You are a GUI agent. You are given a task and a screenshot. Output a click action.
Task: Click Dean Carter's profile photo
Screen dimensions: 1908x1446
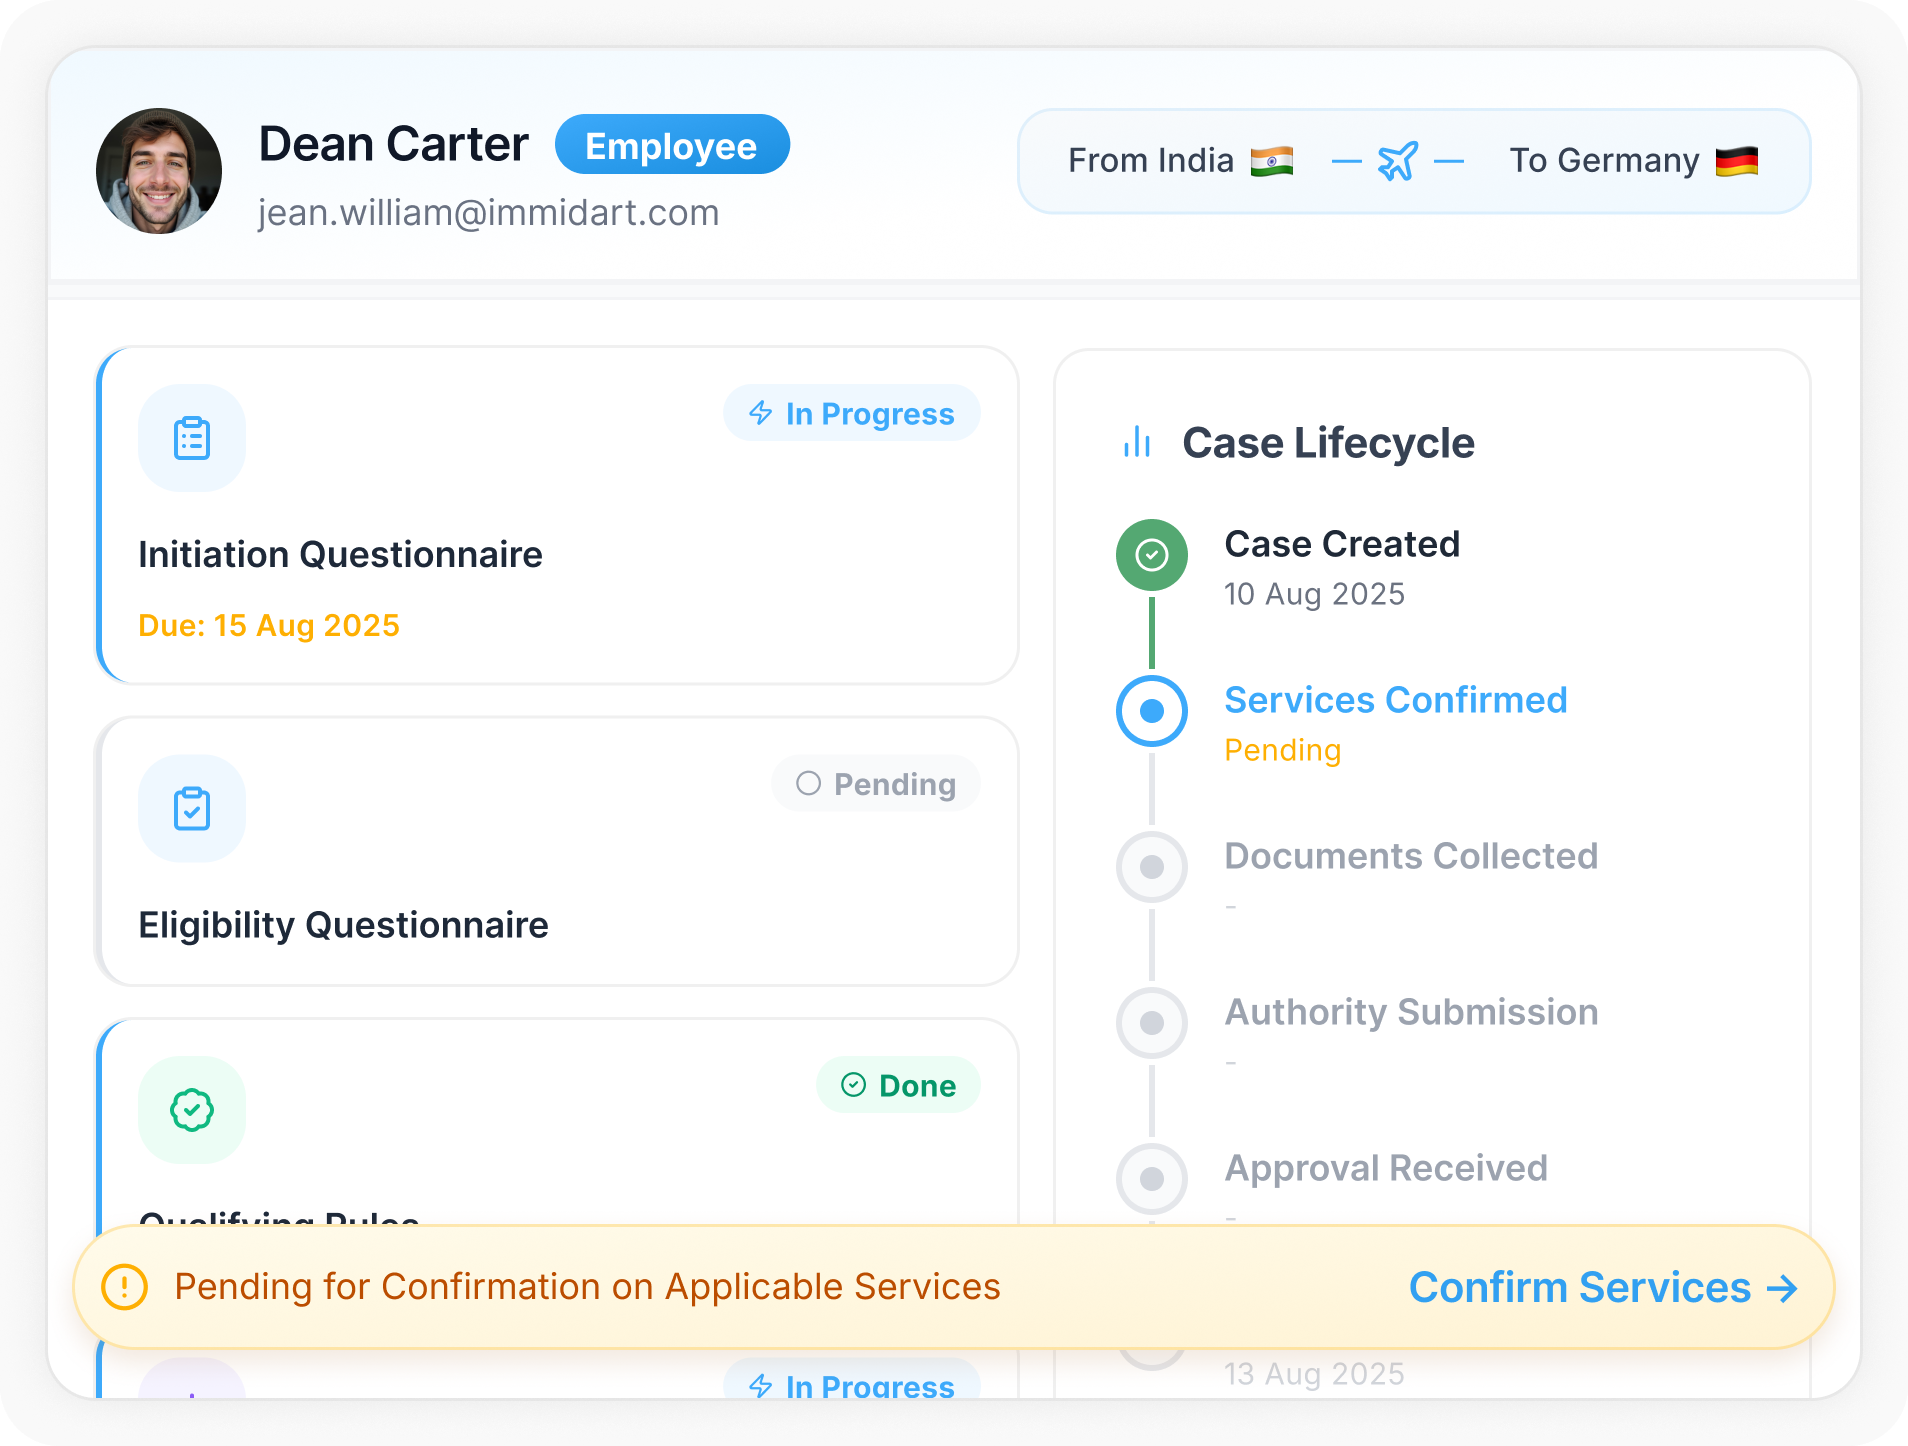tap(159, 171)
